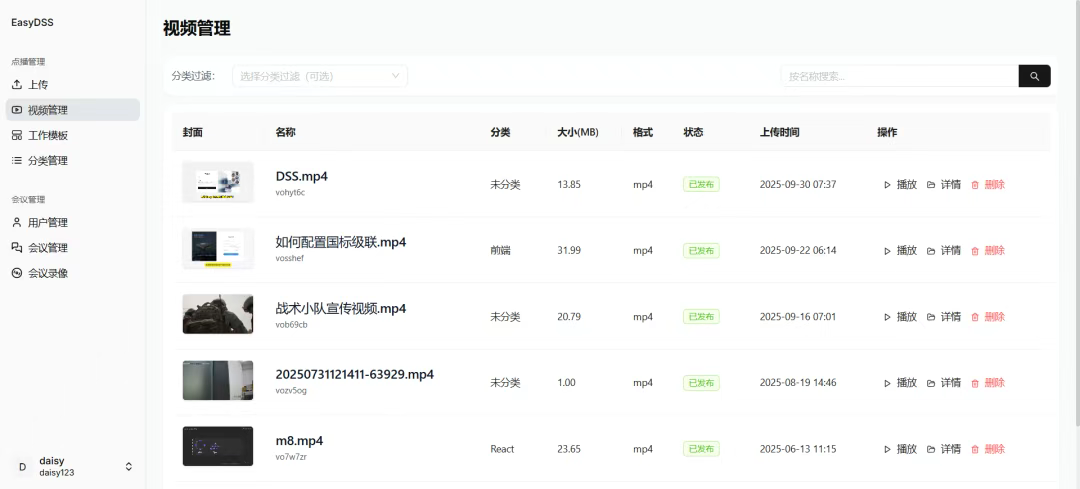Delete 战术小队宣传视频.mp4

coord(988,317)
